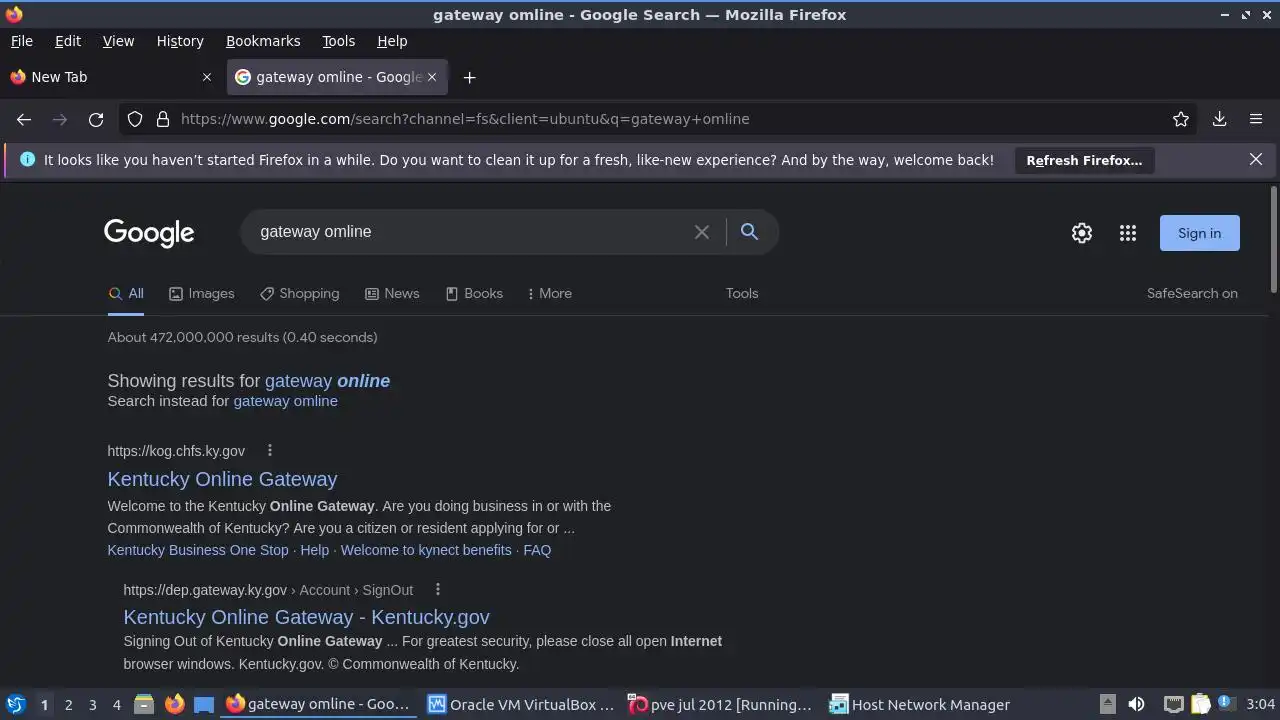Open the Edit menu

[68, 41]
